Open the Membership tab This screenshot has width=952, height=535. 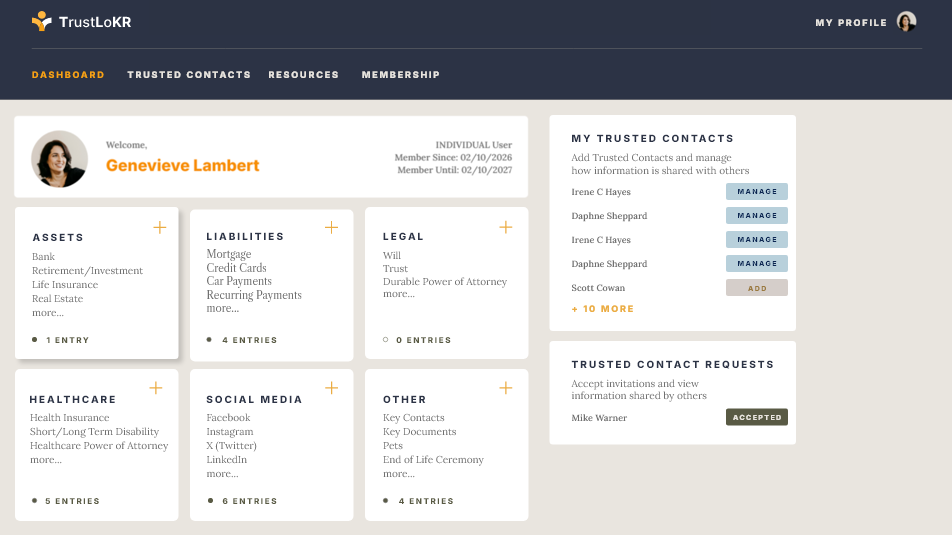point(401,75)
